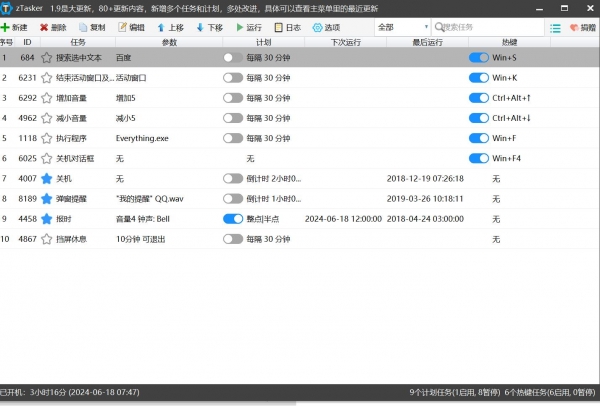Viewport: 600px width, 406px height.
Task: Disable the Win+K hotkey toggle
Action: click(x=479, y=78)
